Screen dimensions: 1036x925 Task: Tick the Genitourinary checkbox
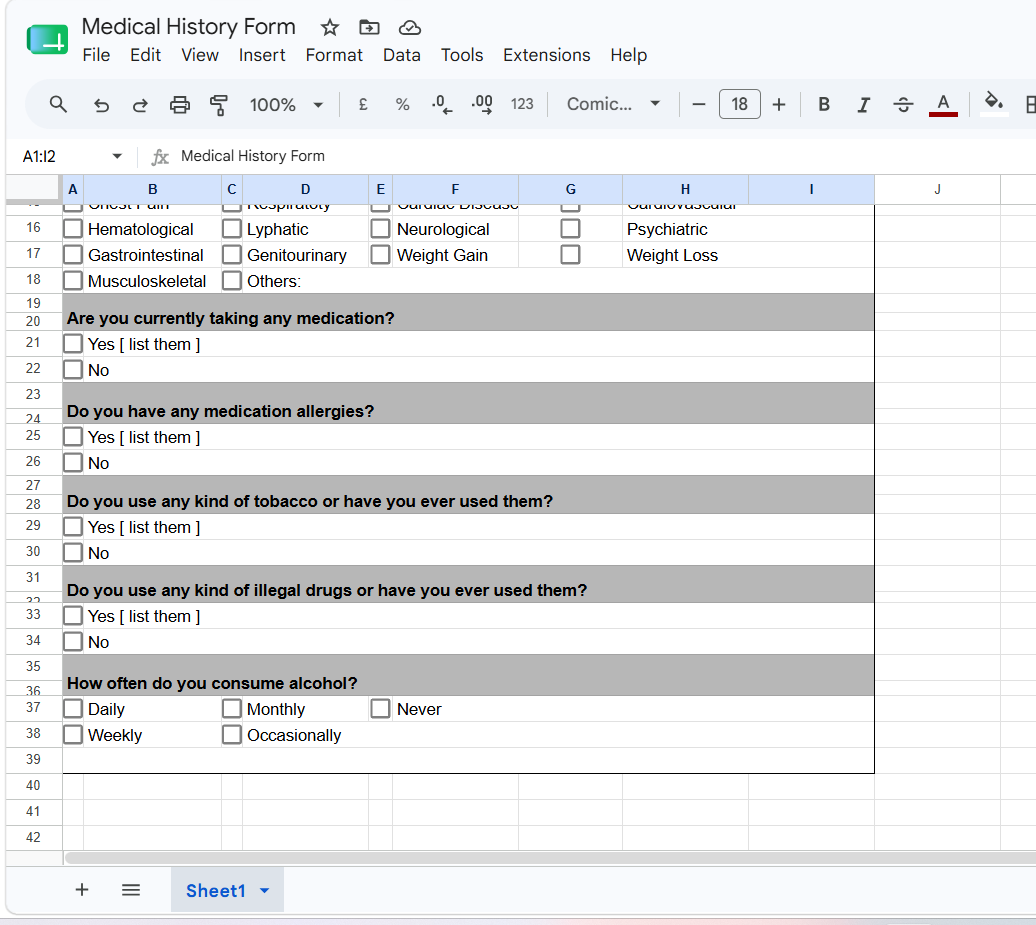(232, 254)
